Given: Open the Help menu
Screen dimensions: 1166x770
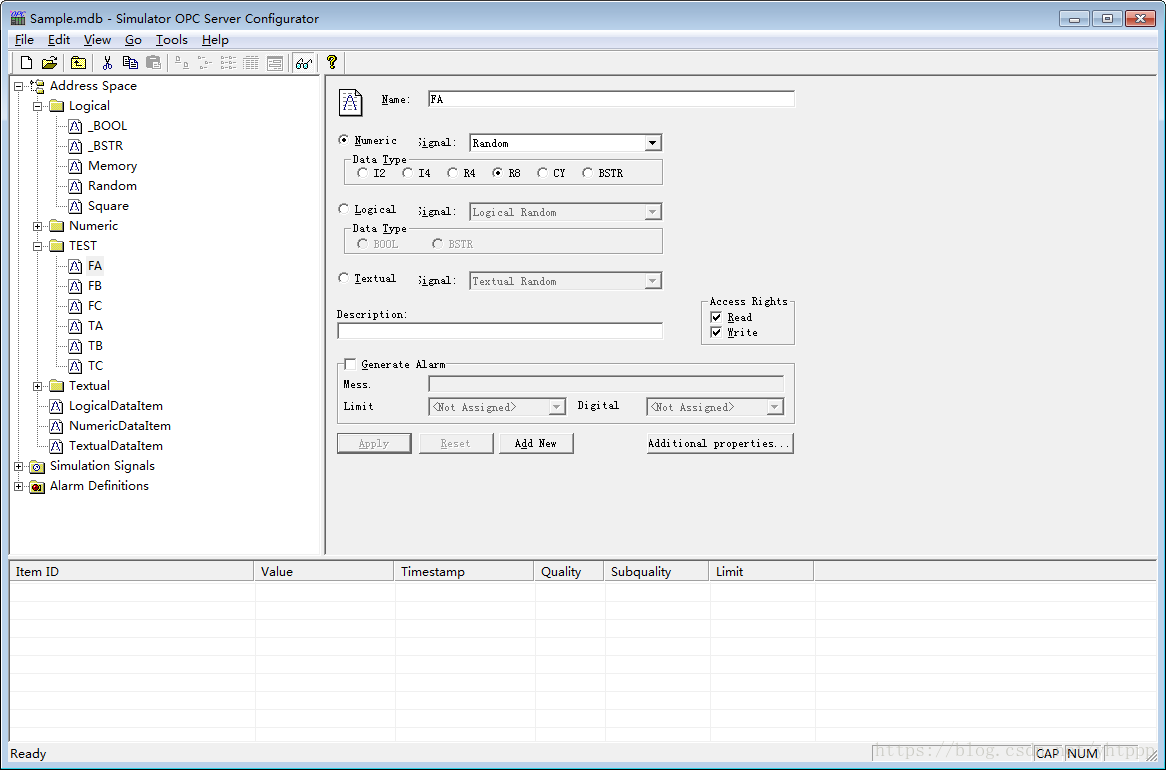Looking at the screenshot, I should pyautogui.click(x=215, y=40).
